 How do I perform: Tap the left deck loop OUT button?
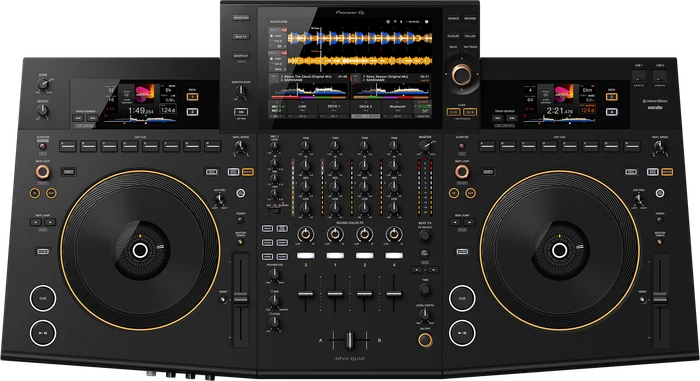click(51, 193)
